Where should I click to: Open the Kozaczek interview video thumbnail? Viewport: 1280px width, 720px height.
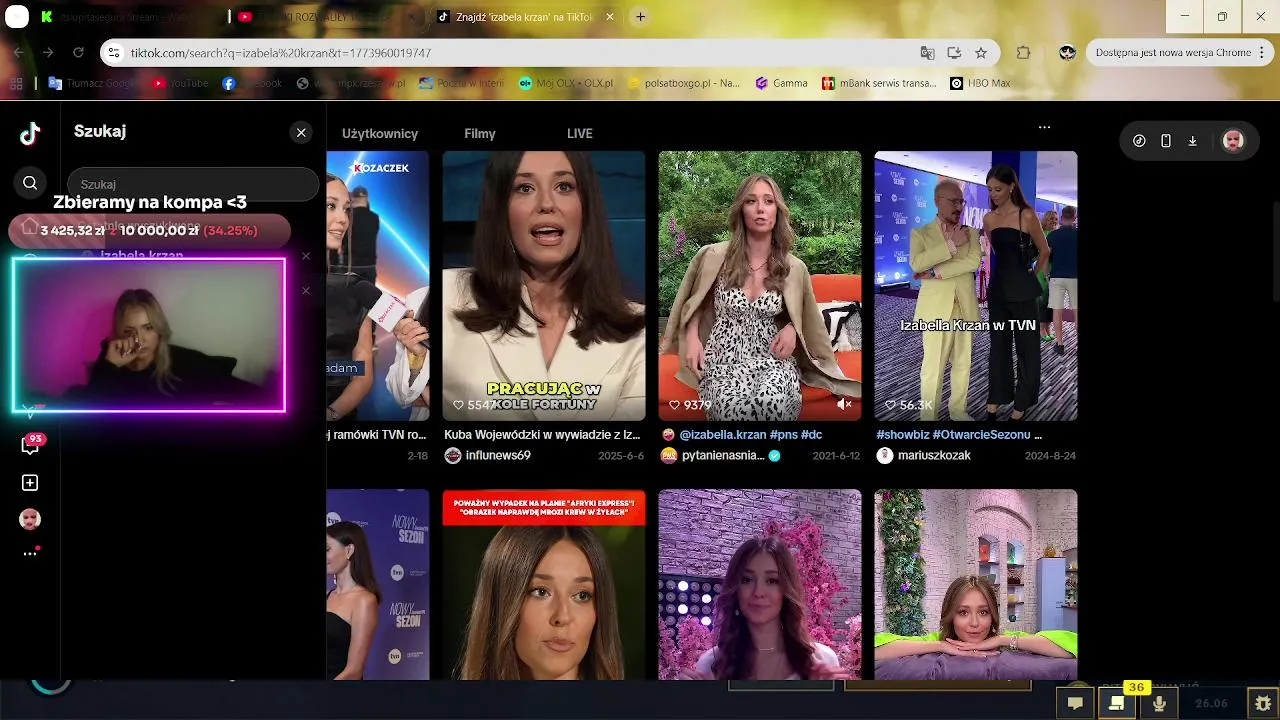coord(378,286)
